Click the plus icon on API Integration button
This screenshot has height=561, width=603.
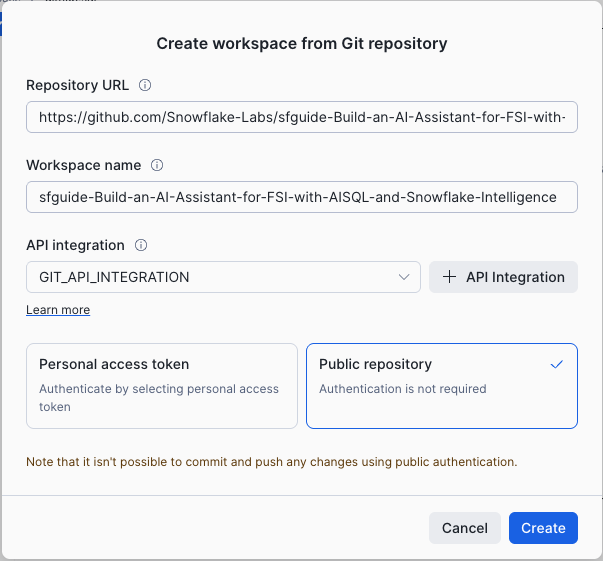click(x=449, y=277)
